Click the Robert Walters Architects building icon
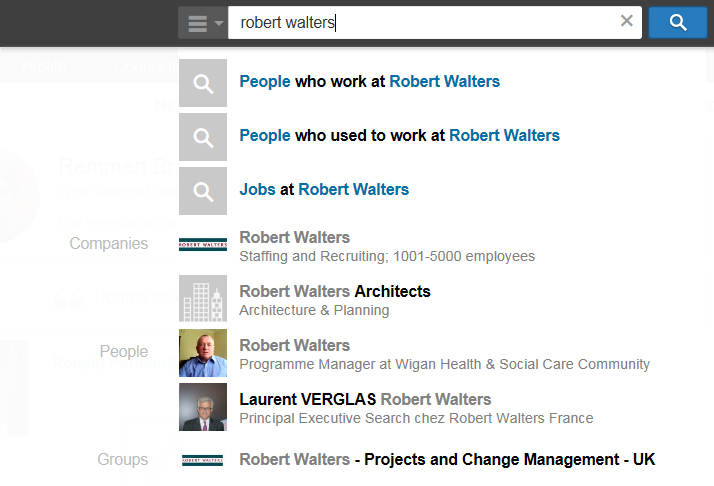The height and width of the screenshot is (486, 714). pyautogui.click(x=203, y=299)
